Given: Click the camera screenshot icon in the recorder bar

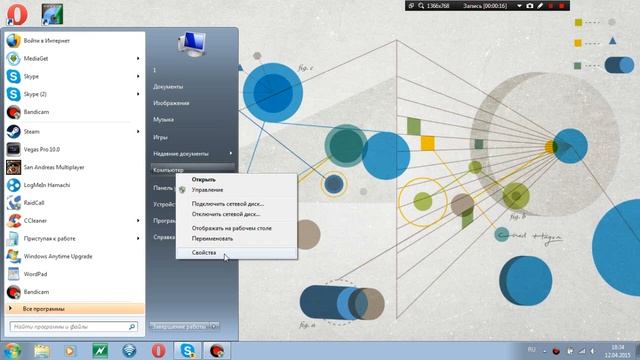Looking at the screenshot, I should [530, 6].
